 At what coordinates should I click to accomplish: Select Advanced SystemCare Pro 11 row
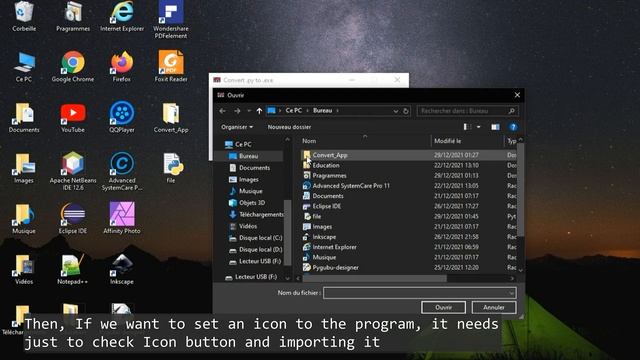click(x=409, y=186)
